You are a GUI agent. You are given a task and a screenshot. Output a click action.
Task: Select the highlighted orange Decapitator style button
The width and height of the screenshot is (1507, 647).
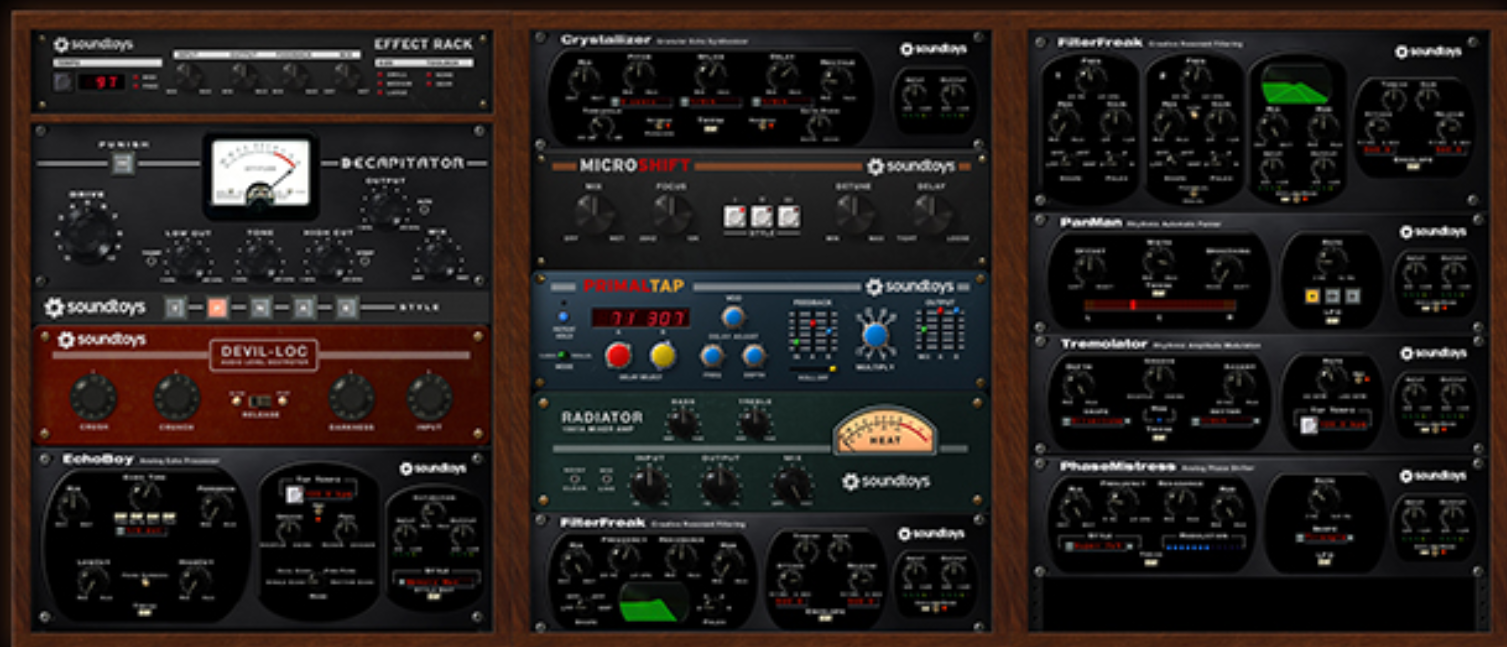click(x=216, y=307)
